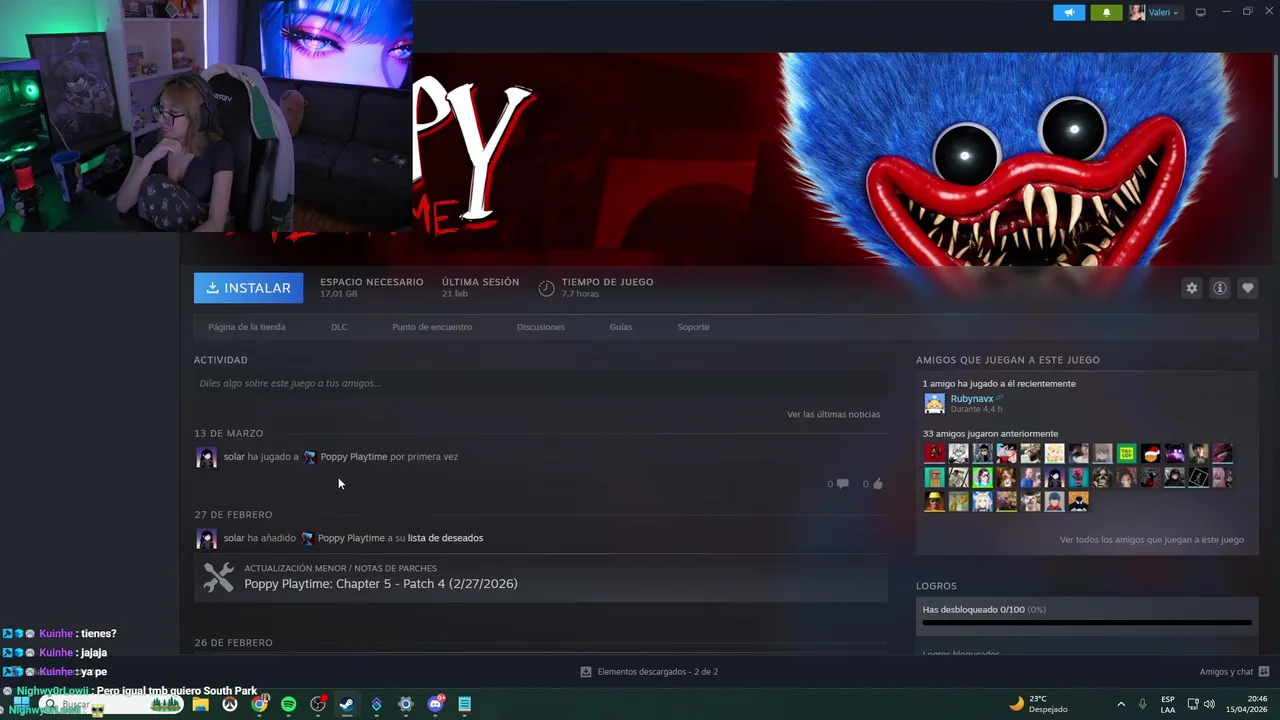Open Poppy Playtime link in 'por primera vez' entry
The image size is (1280, 720).
(x=353, y=457)
